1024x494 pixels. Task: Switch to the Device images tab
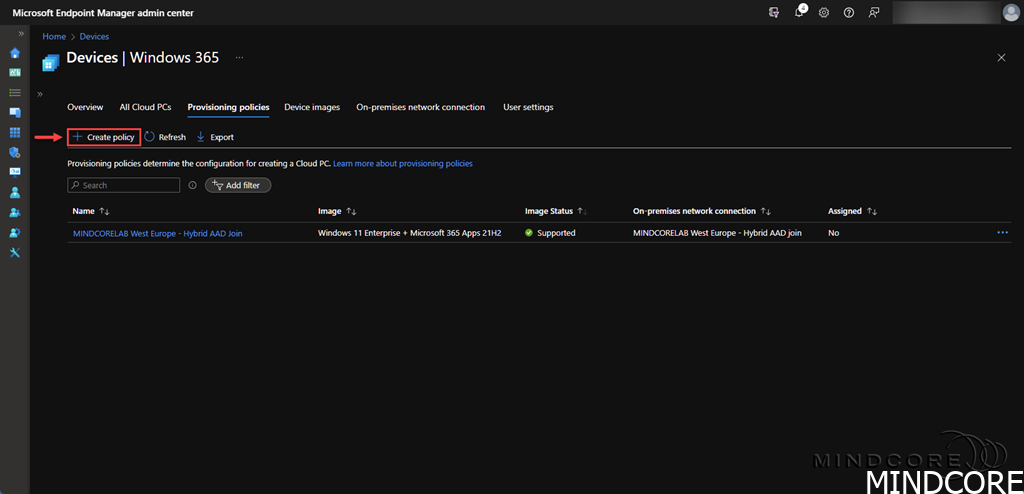click(312, 107)
